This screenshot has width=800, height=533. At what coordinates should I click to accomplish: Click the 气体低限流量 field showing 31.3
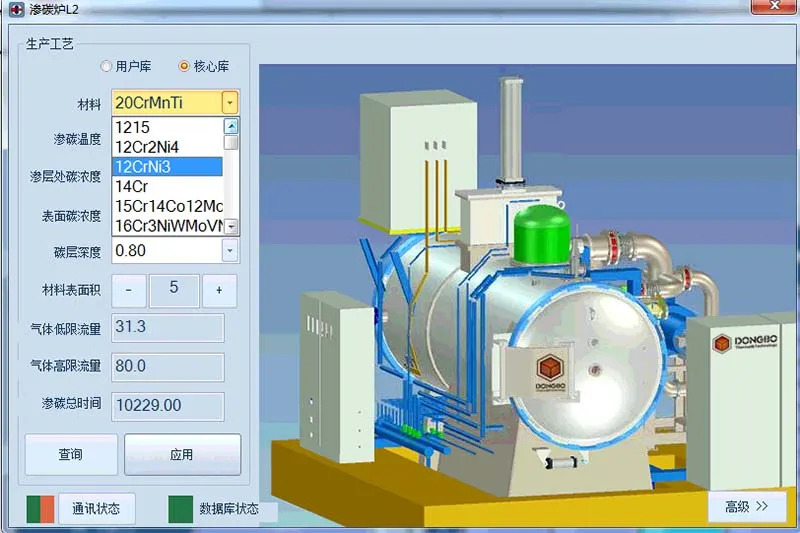click(168, 327)
